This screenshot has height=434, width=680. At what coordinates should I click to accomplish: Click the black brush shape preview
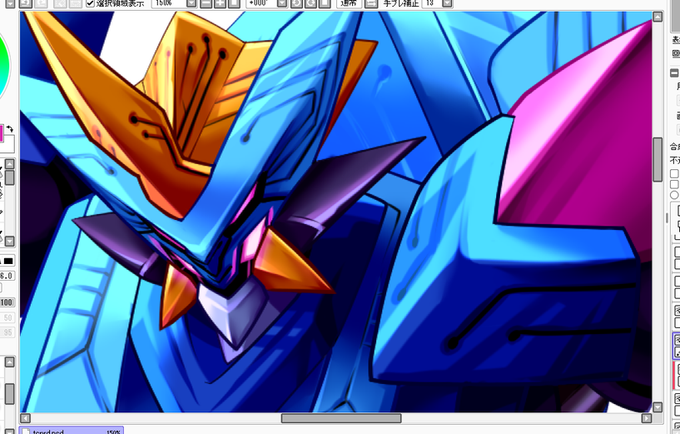point(8,261)
